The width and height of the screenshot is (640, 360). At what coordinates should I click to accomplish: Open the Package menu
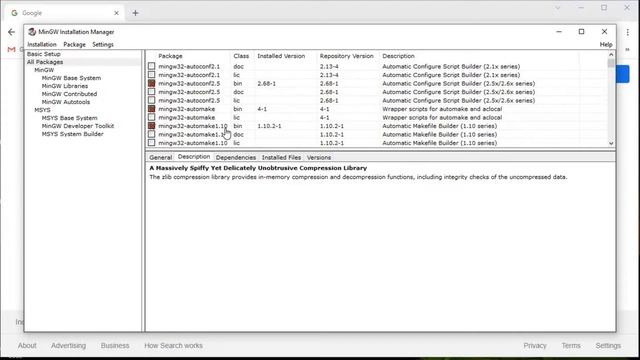point(74,44)
